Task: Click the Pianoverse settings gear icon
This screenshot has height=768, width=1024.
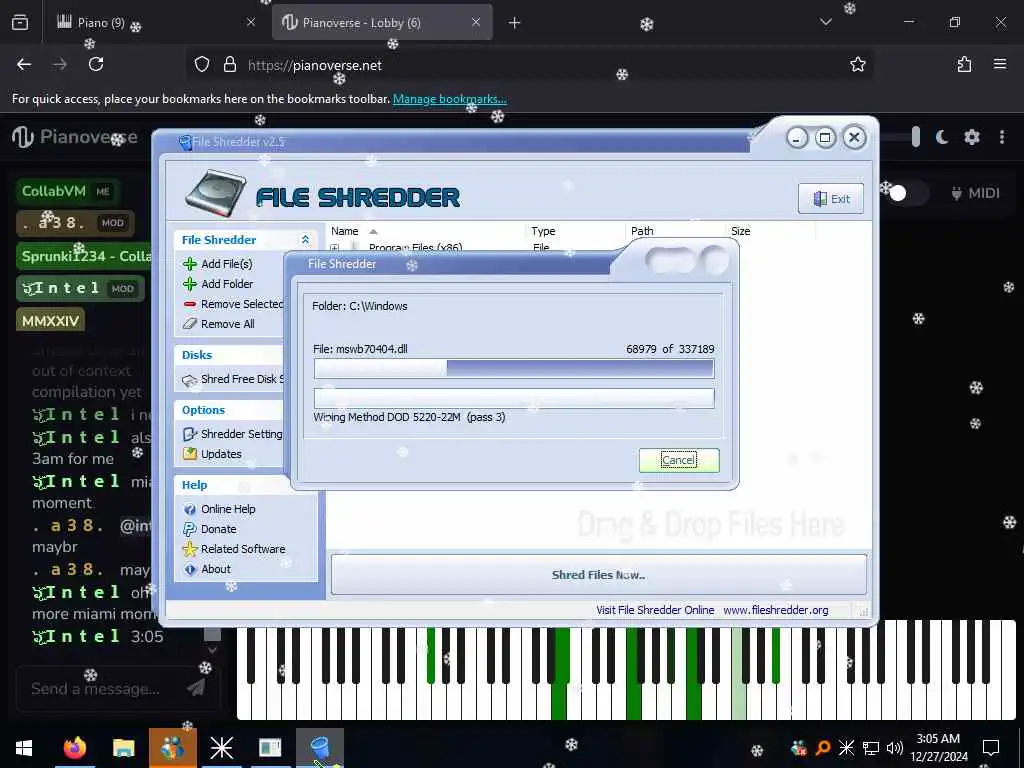Action: (972, 137)
